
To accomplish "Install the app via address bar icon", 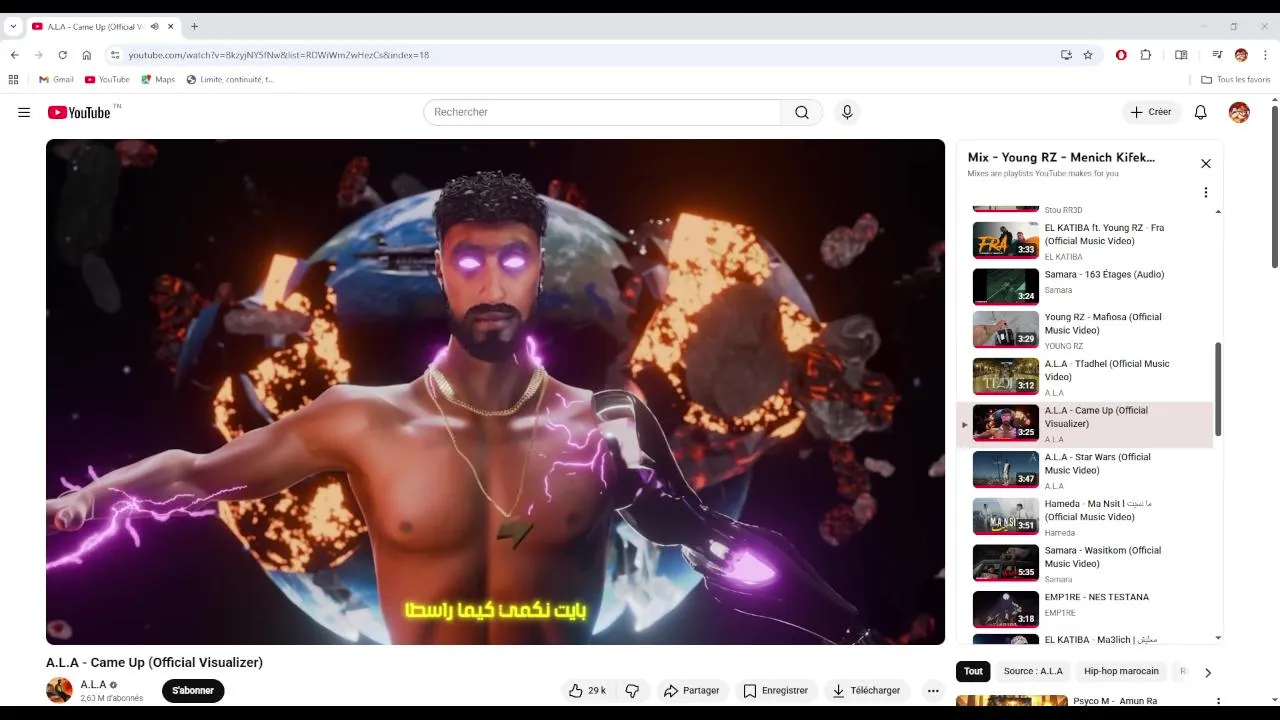I will 1066,55.
